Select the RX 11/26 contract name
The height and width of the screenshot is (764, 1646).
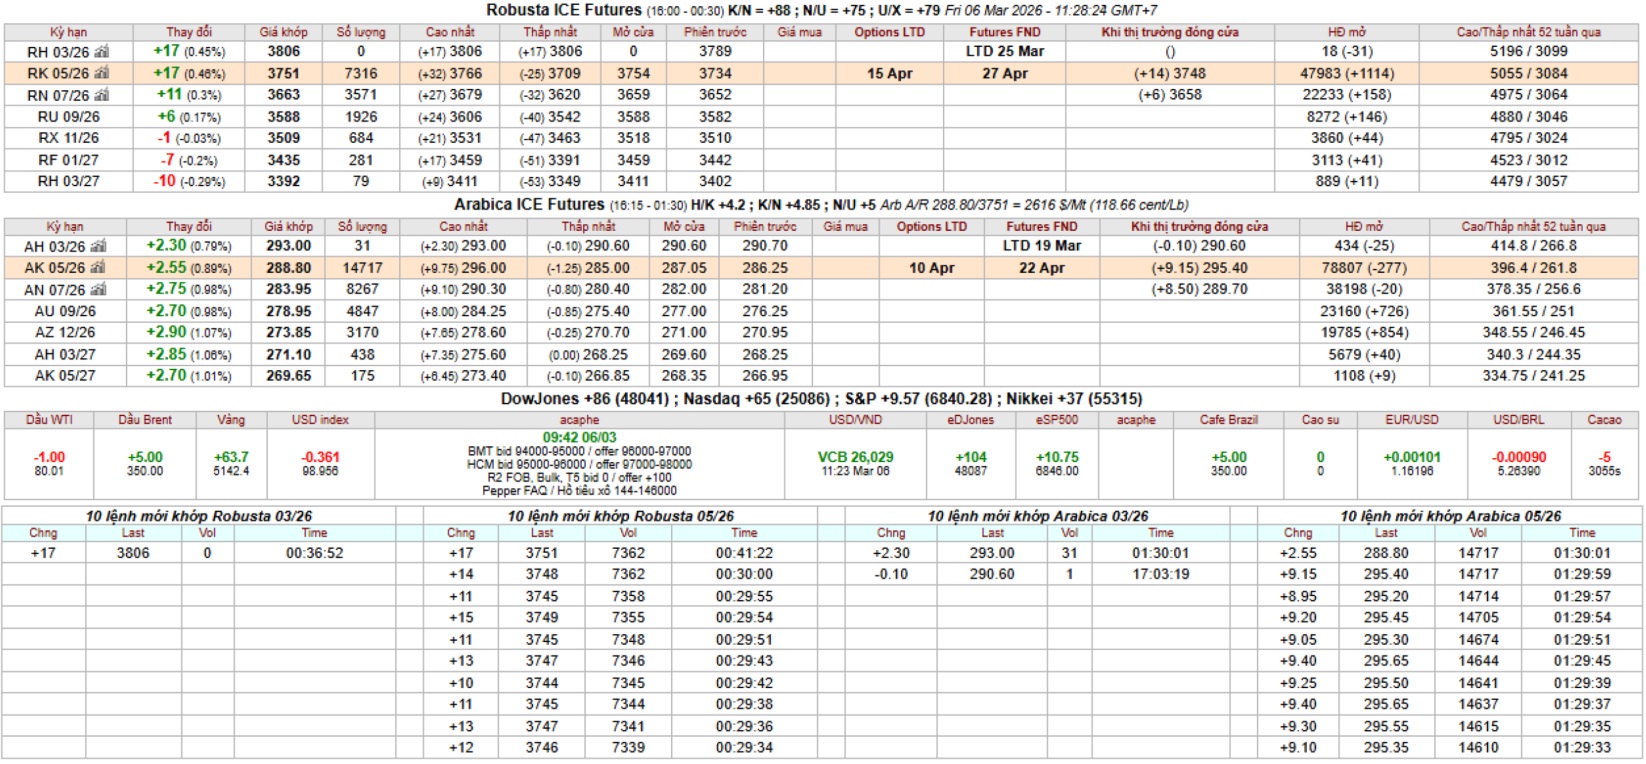click(68, 138)
